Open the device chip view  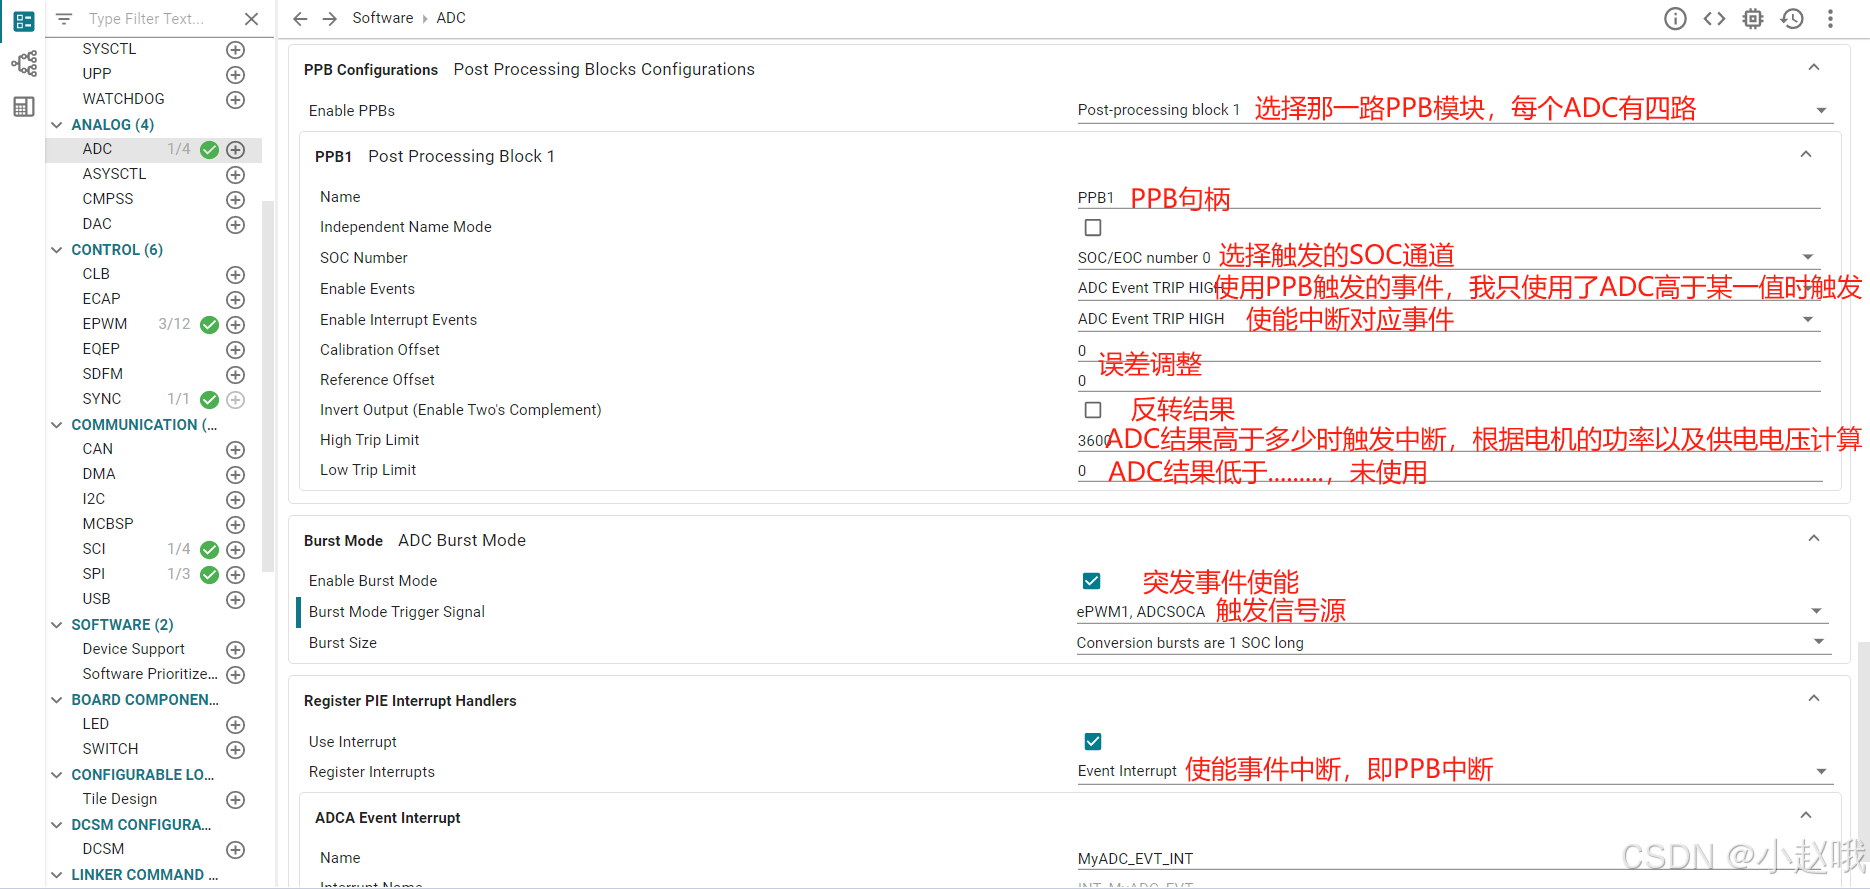click(1753, 18)
